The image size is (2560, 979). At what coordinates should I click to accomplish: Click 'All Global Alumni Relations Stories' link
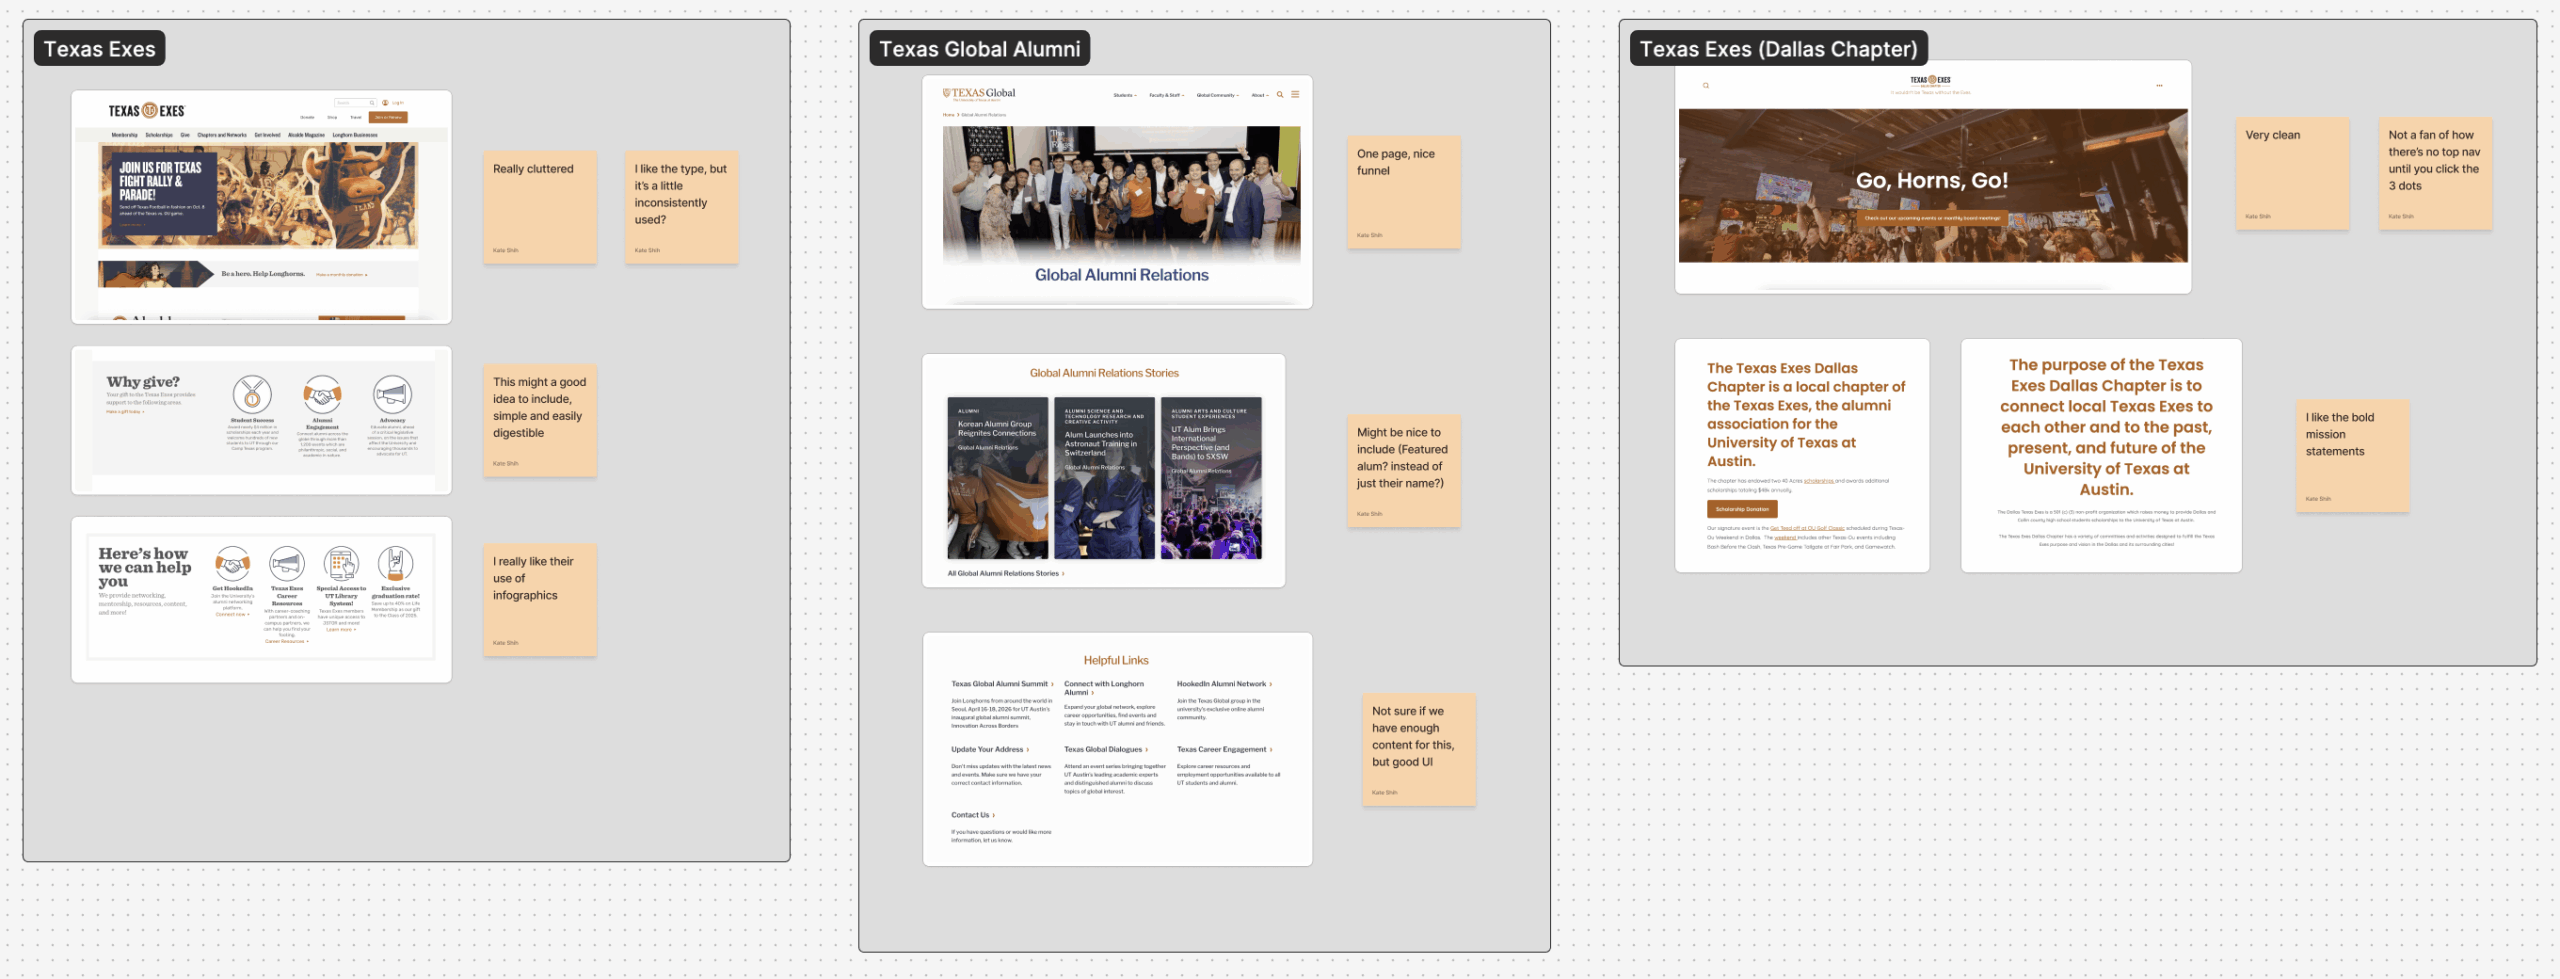1005,574
